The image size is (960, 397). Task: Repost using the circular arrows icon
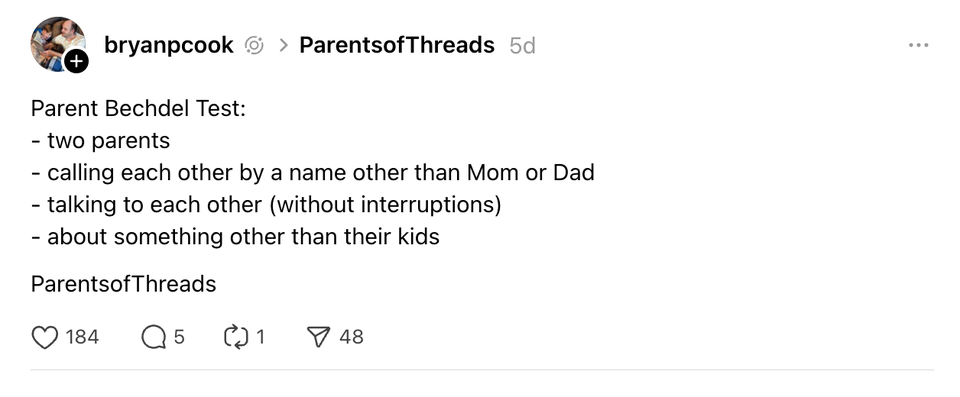coord(236,337)
